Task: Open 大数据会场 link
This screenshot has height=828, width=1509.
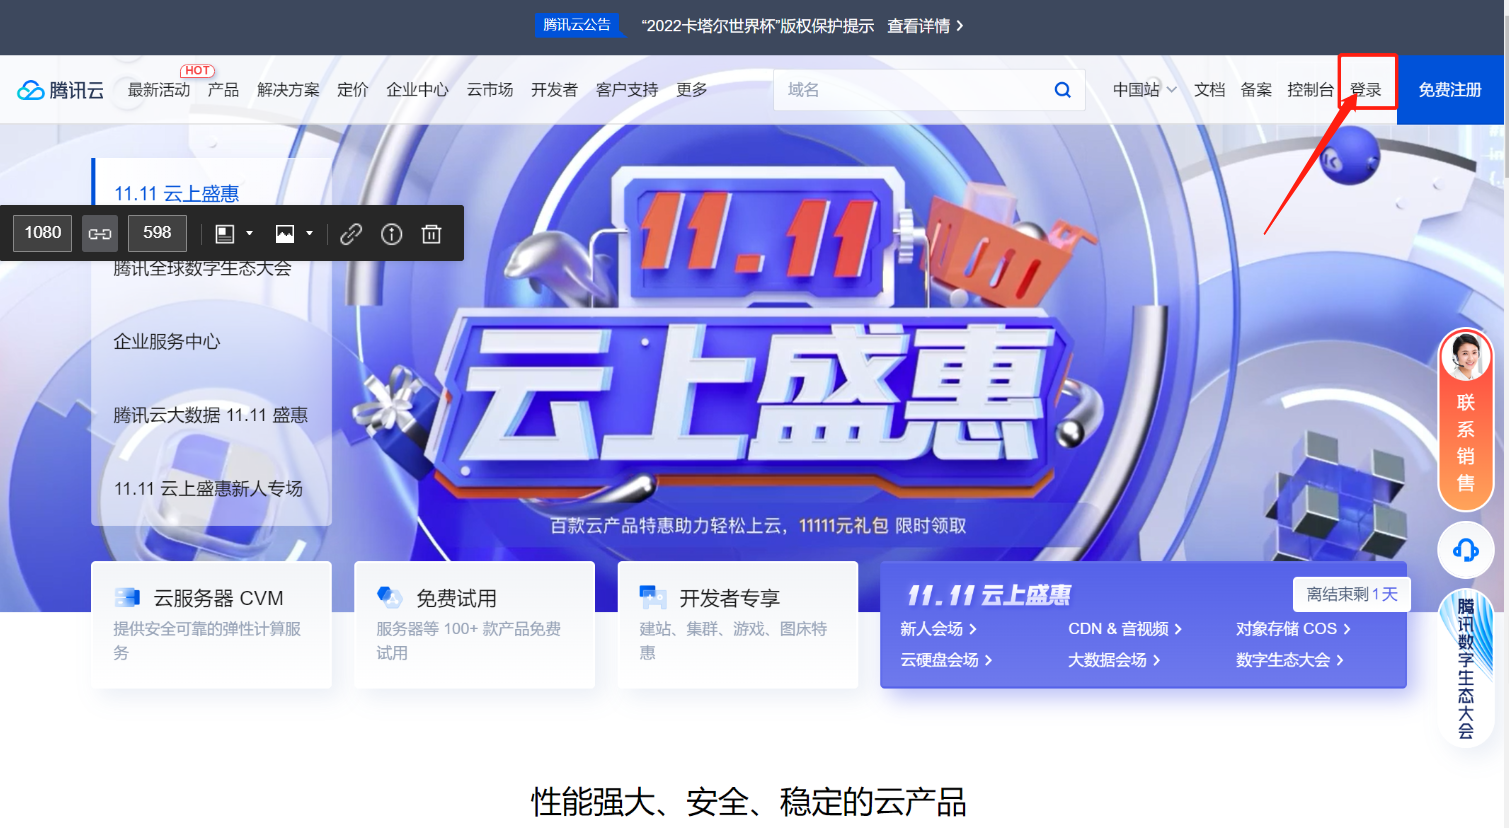Action: coord(1114,660)
